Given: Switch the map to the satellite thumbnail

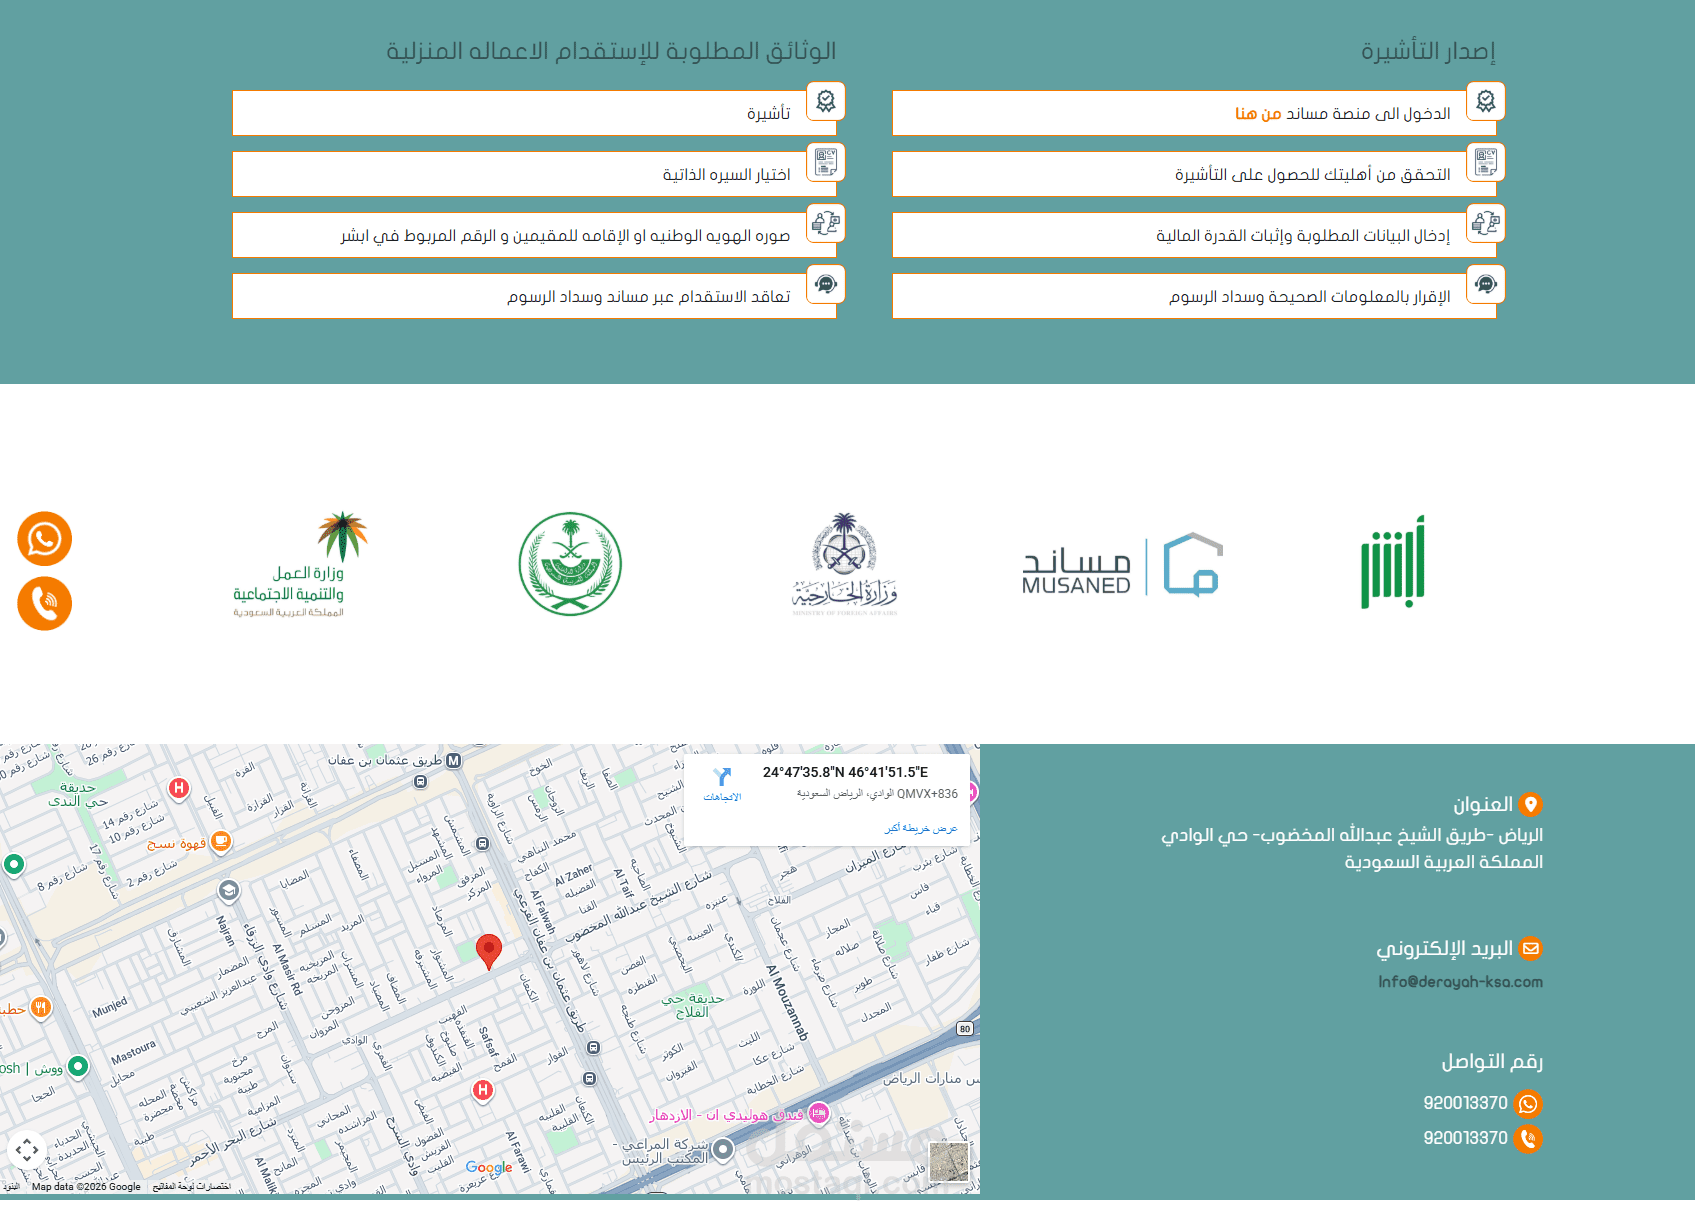Looking at the screenshot, I should 949,1162.
